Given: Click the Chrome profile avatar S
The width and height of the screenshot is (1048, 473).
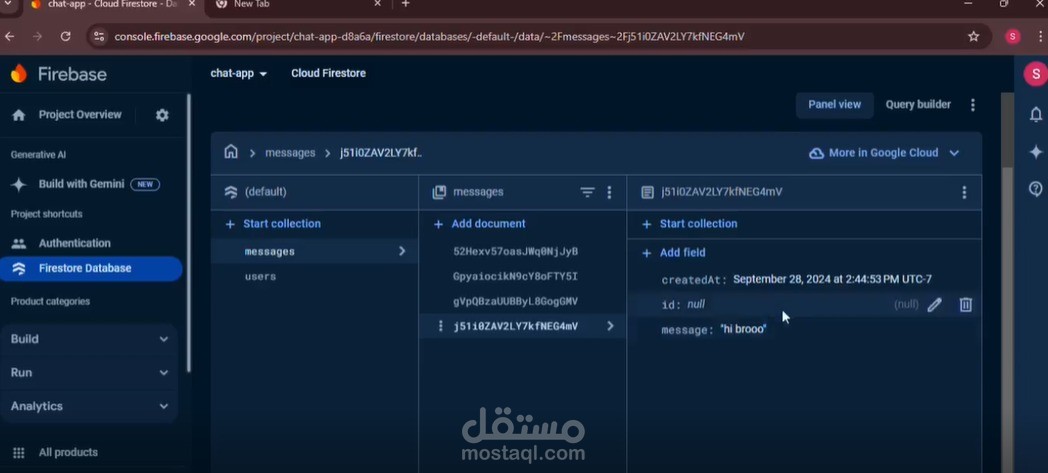Looking at the screenshot, I should (1013, 37).
